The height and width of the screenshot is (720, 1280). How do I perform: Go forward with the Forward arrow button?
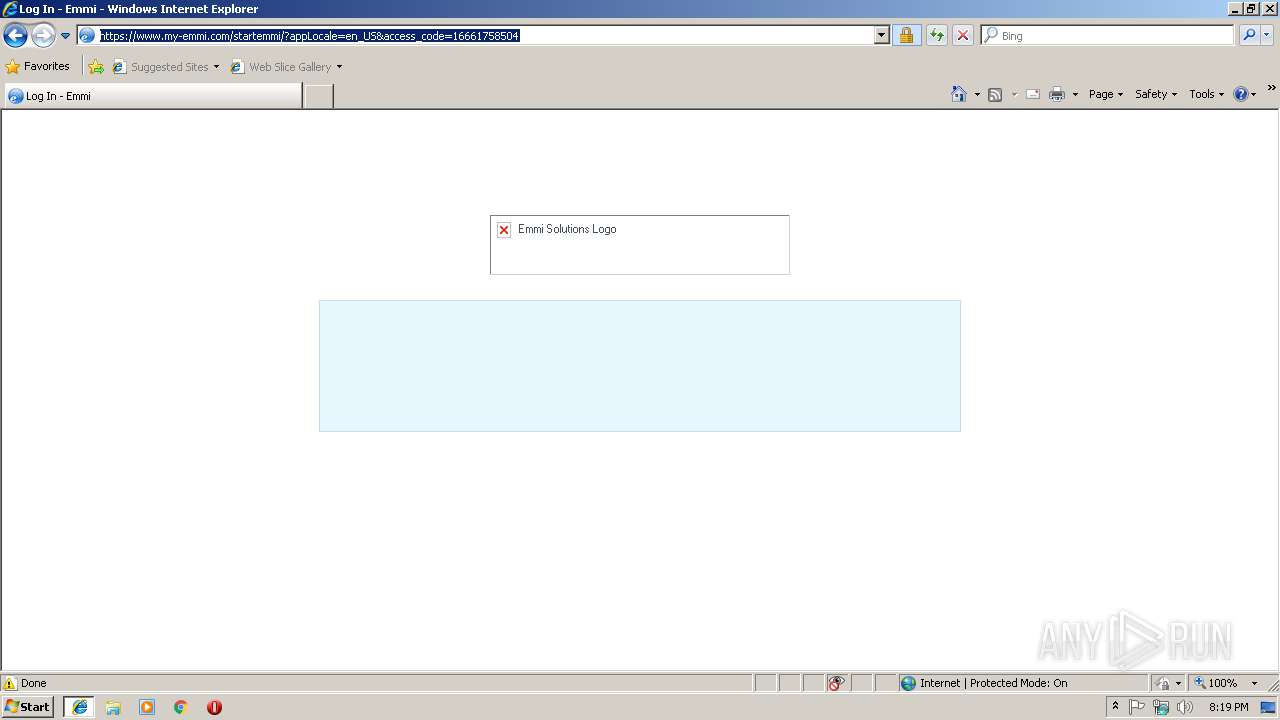tap(43, 36)
